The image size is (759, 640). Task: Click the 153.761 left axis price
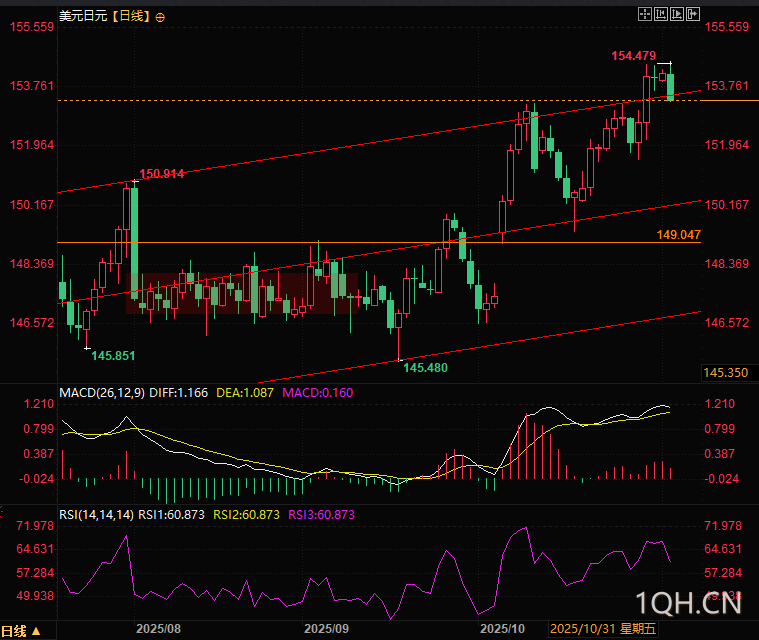(x=32, y=86)
